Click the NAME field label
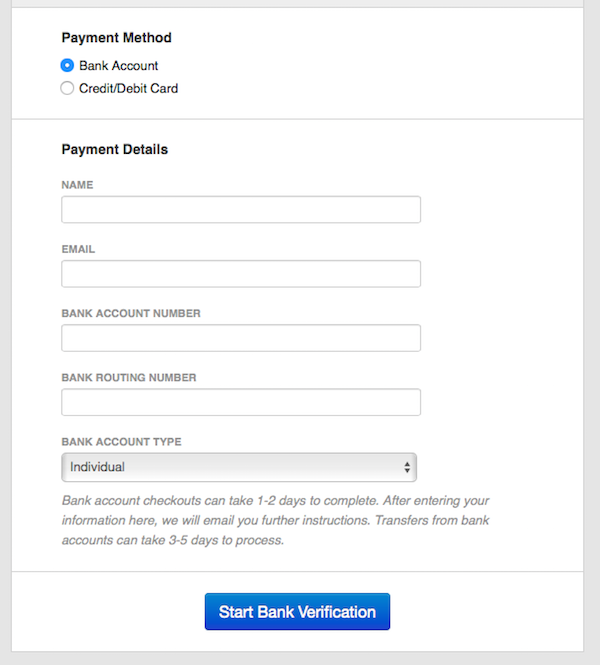Viewport: 600px width, 665px height. point(77,185)
